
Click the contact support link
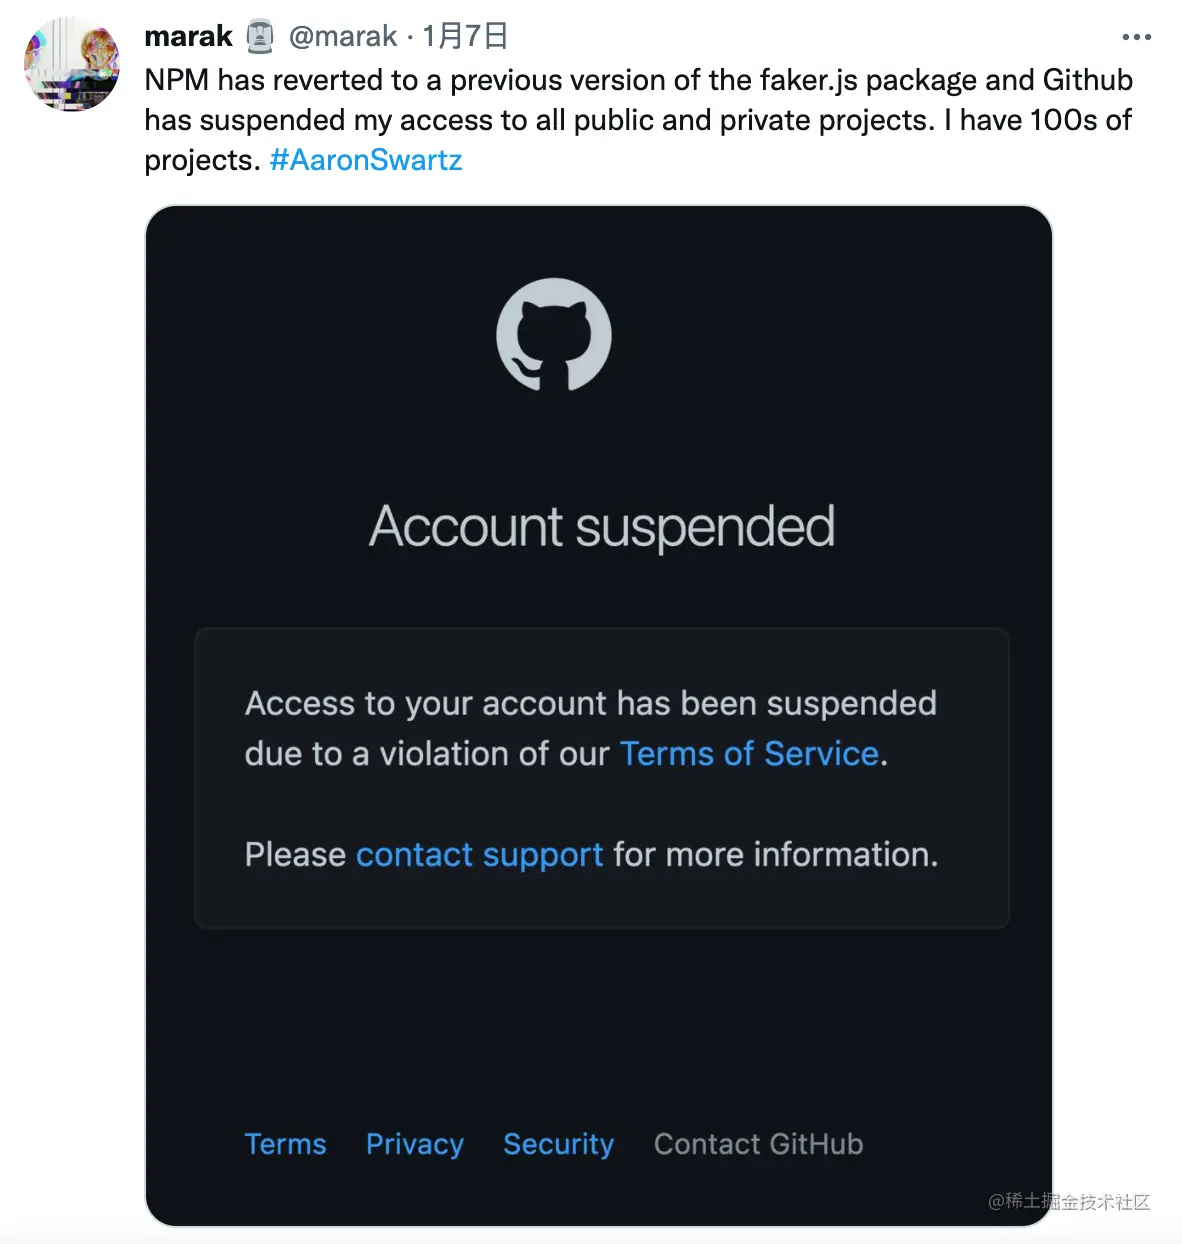(x=479, y=855)
